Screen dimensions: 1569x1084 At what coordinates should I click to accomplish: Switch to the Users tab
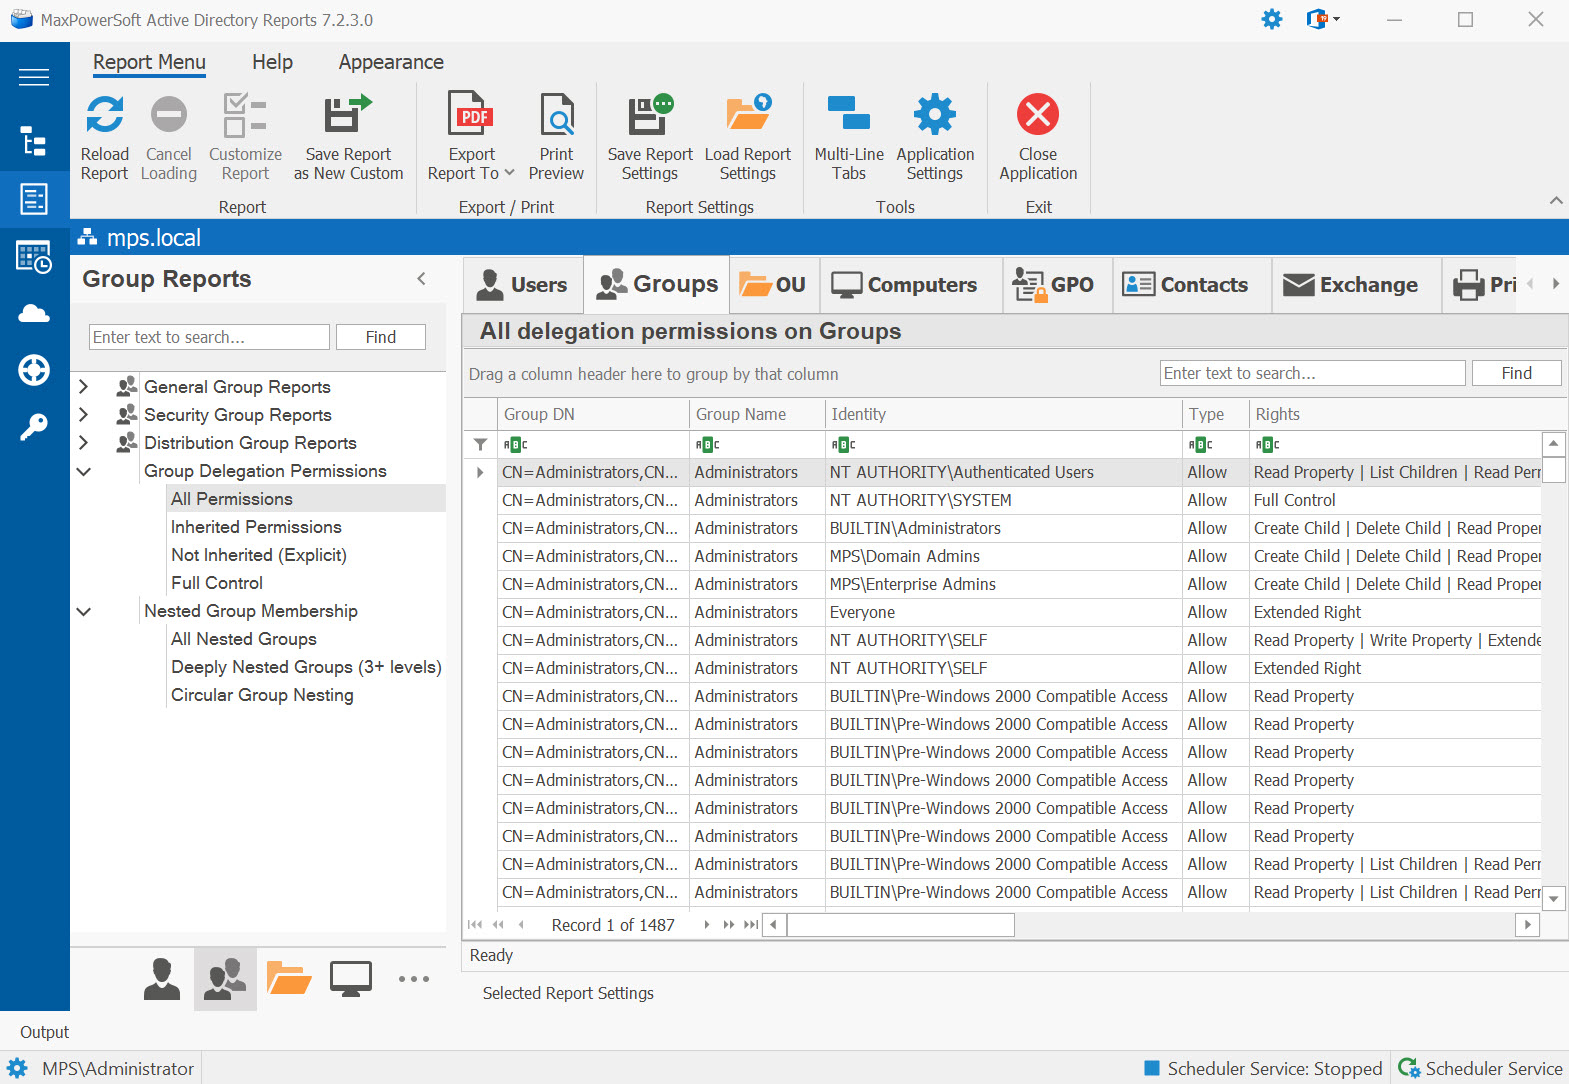click(523, 285)
